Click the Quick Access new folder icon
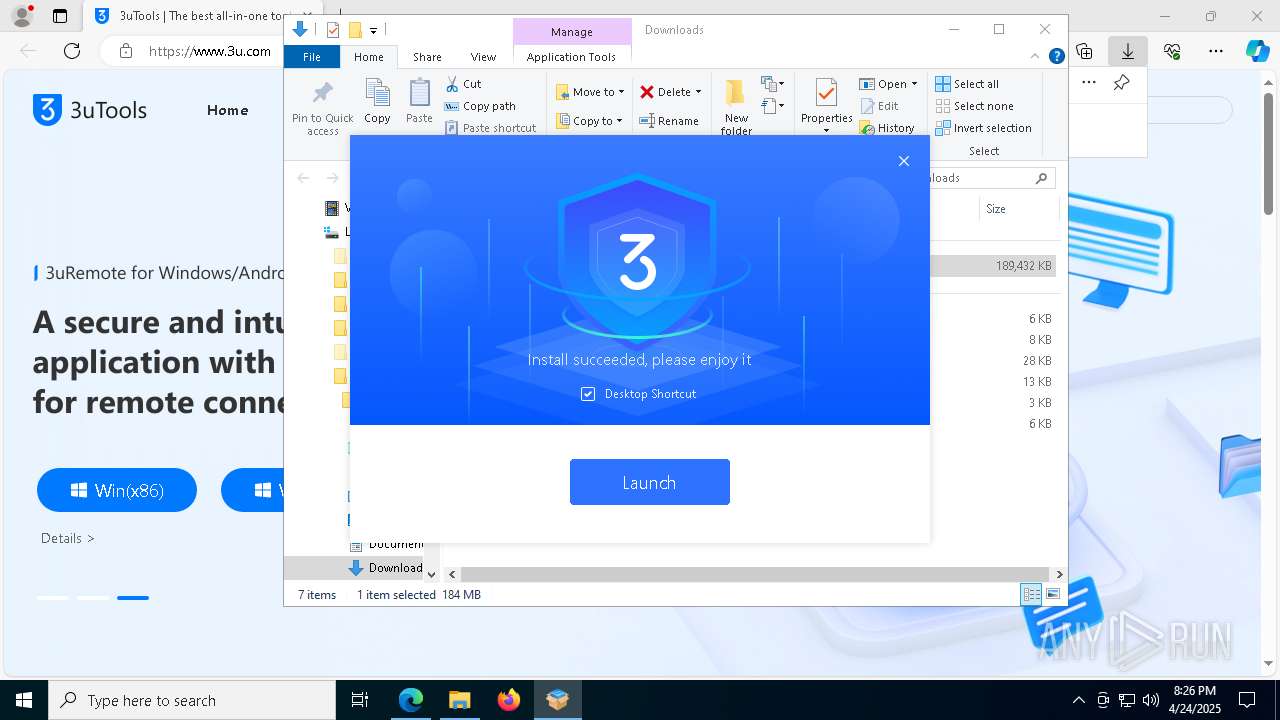This screenshot has width=1280, height=720. pyautogui.click(x=354, y=30)
